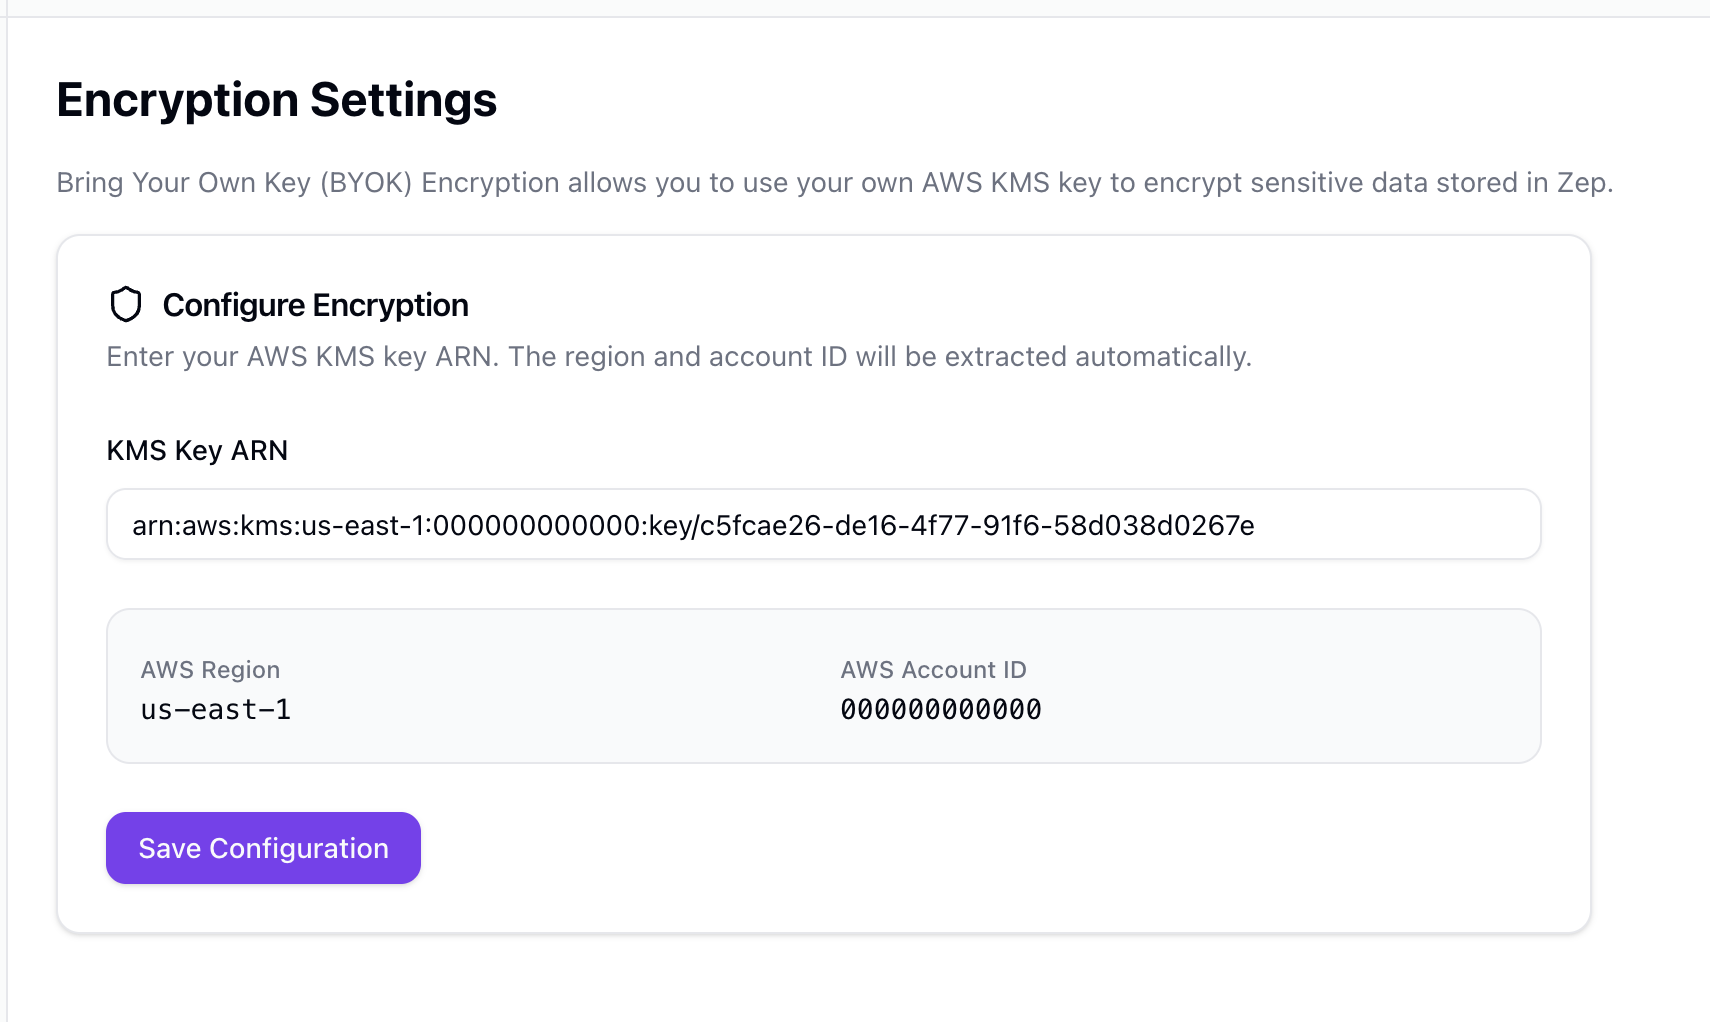Viewport: 1710px width, 1022px height.
Task: Click the AWS Region label
Action: pos(210,669)
